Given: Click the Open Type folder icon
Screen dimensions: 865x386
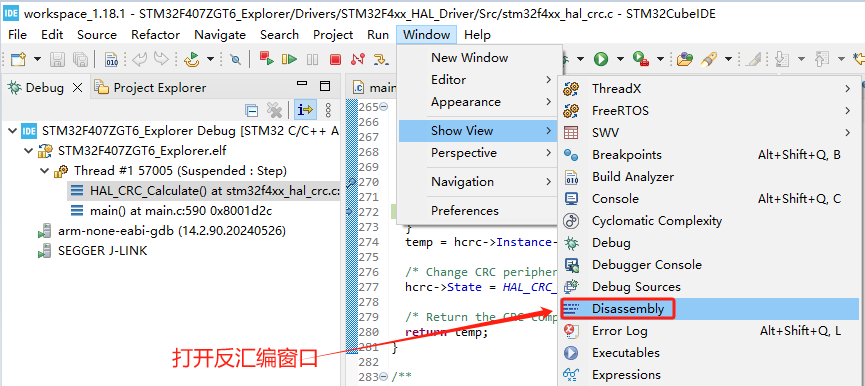Looking at the screenshot, I should 685,59.
